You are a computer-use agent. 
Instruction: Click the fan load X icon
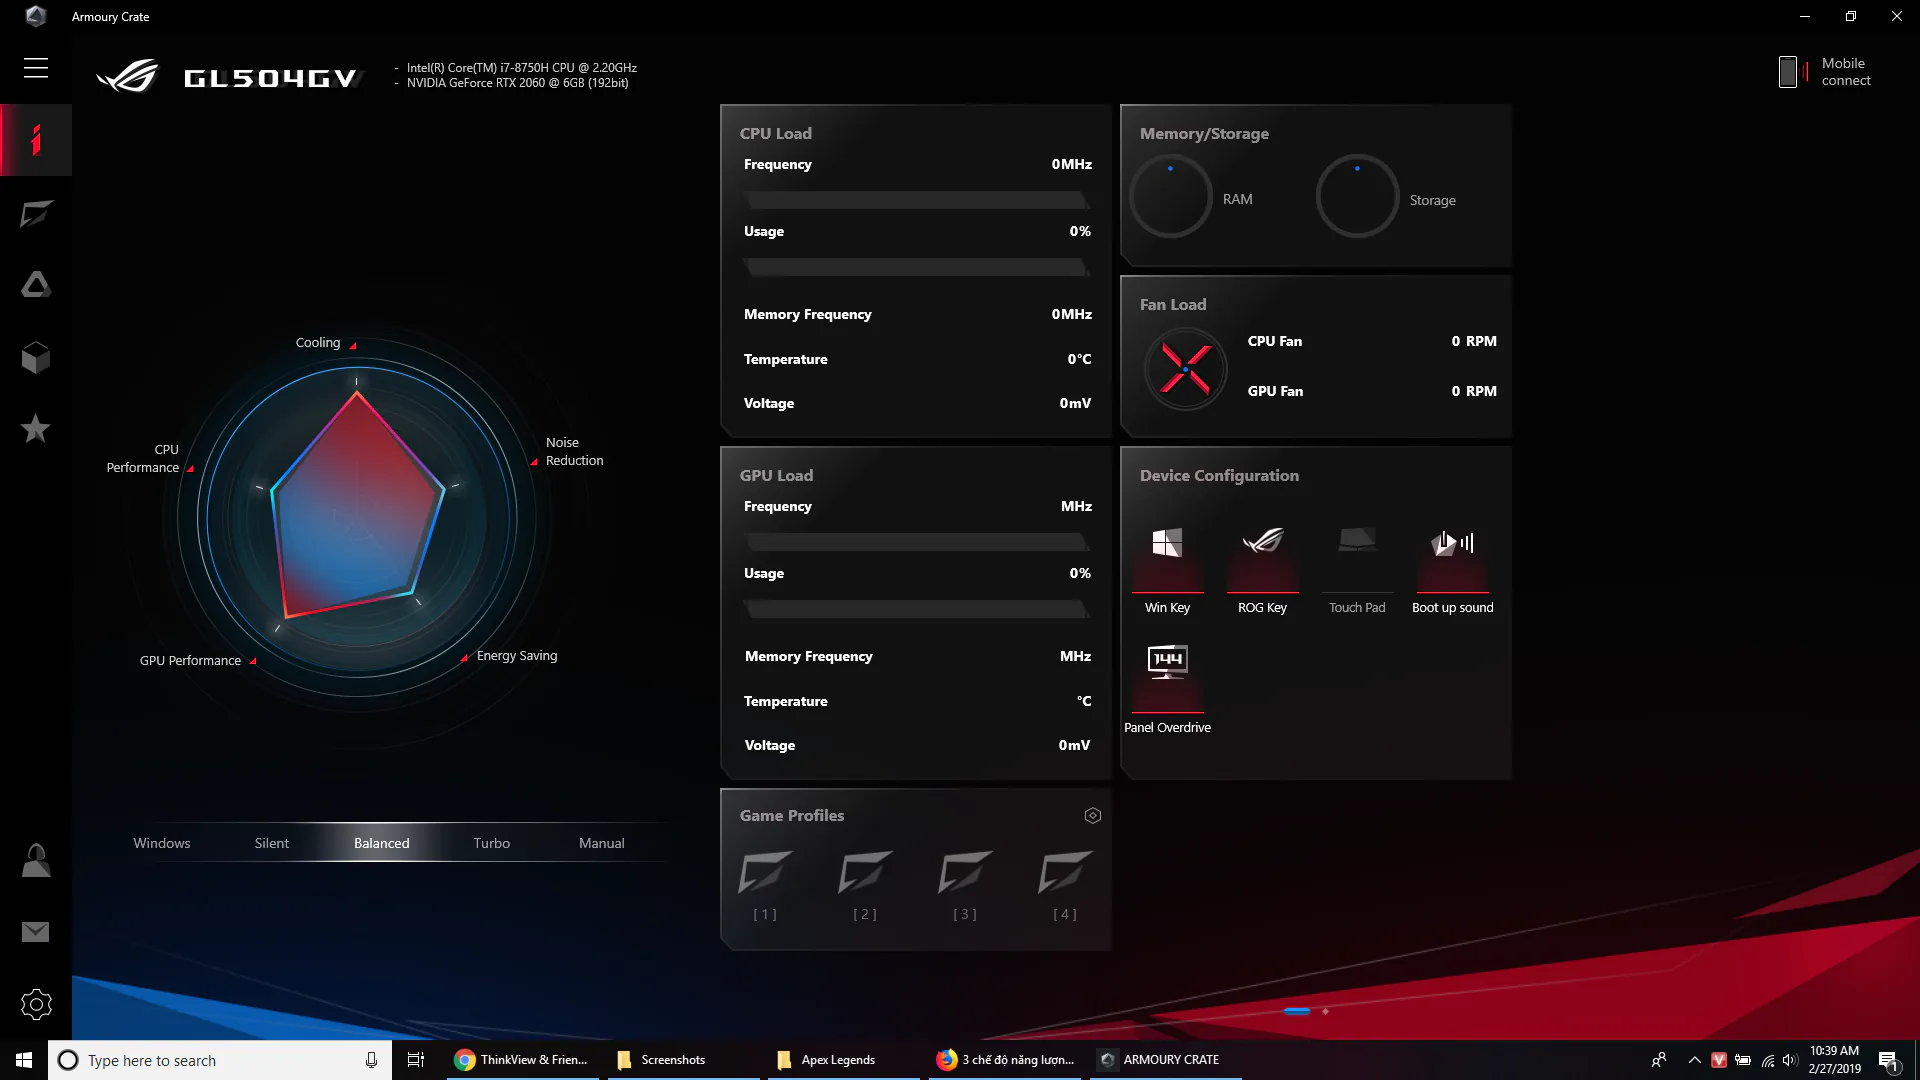1186,369
